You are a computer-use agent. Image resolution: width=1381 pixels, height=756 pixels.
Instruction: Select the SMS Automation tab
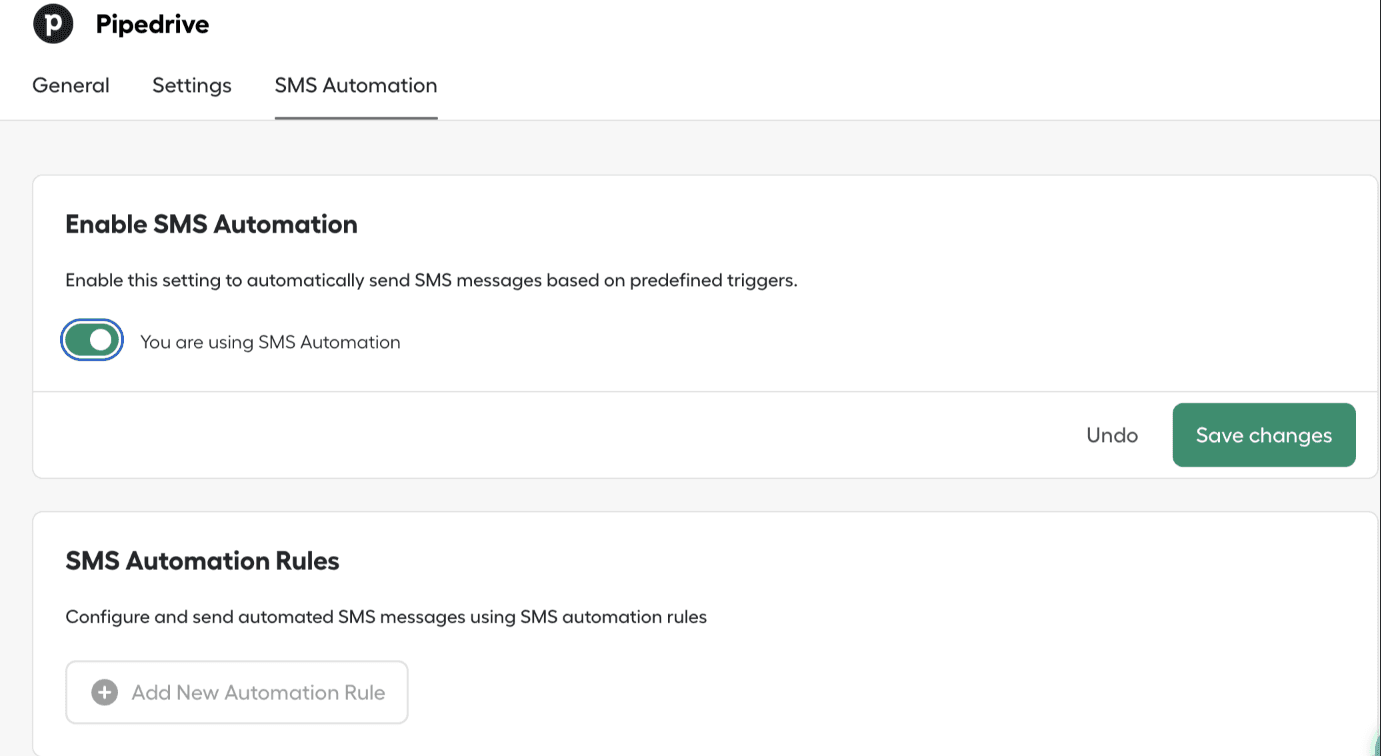[x=356, y=86]
